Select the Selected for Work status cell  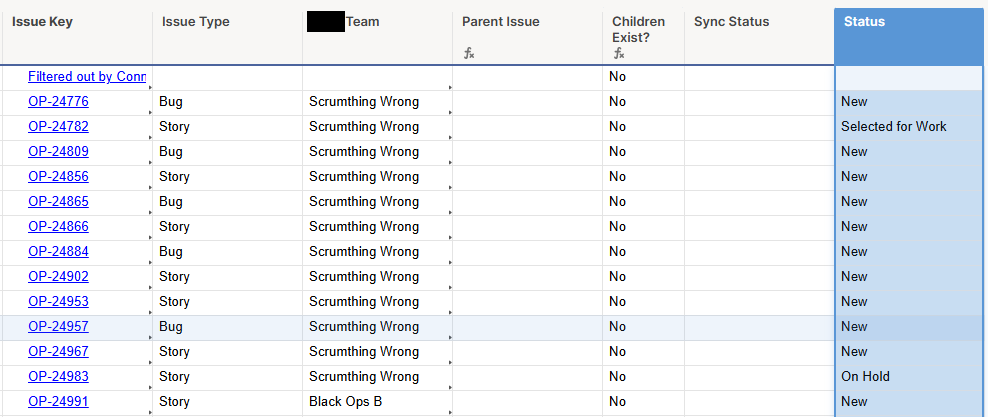pos(910,127)
